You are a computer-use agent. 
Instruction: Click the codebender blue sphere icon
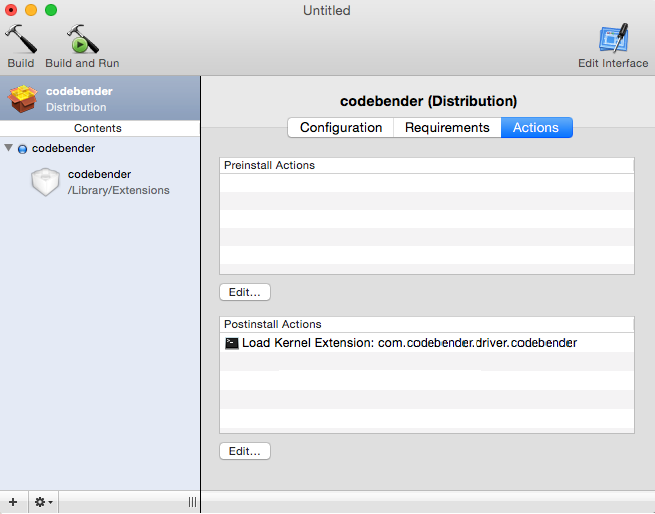point(23,149)
